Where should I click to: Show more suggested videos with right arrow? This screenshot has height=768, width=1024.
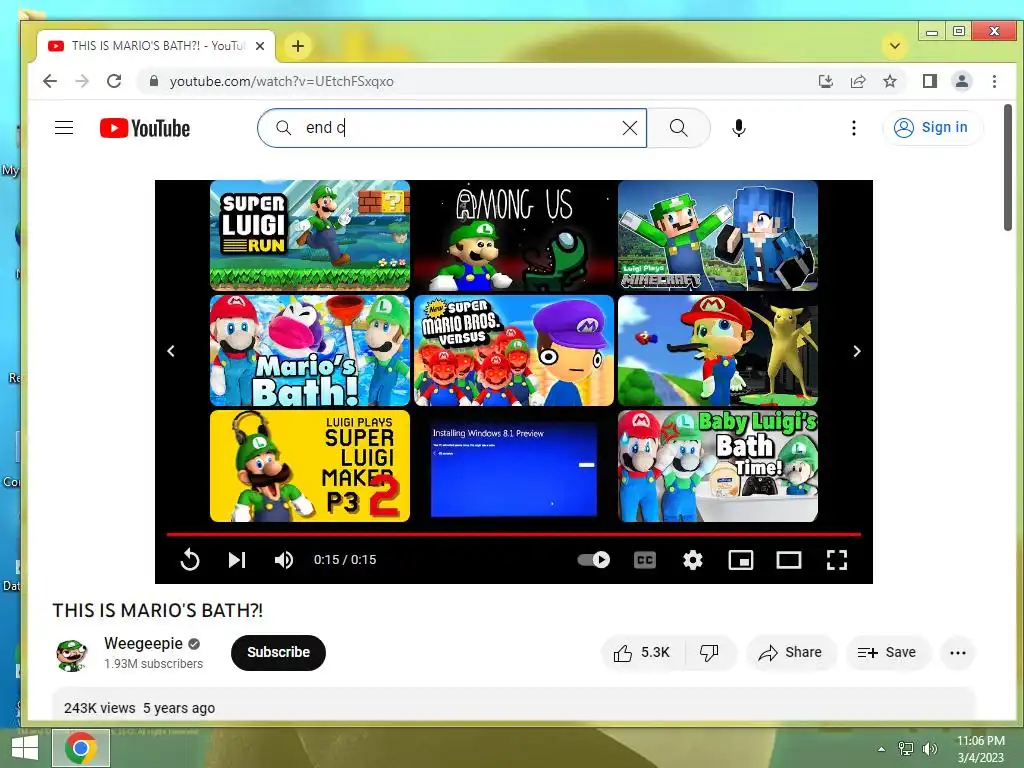coord(857,351)
